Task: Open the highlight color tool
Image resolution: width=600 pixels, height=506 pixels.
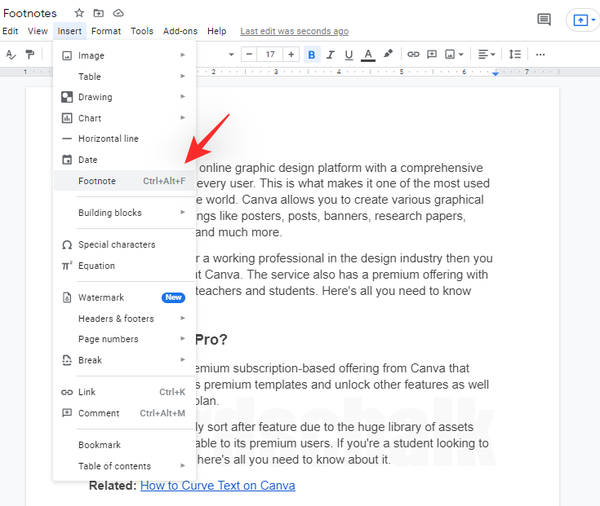Action: click(x=388, y=54)
